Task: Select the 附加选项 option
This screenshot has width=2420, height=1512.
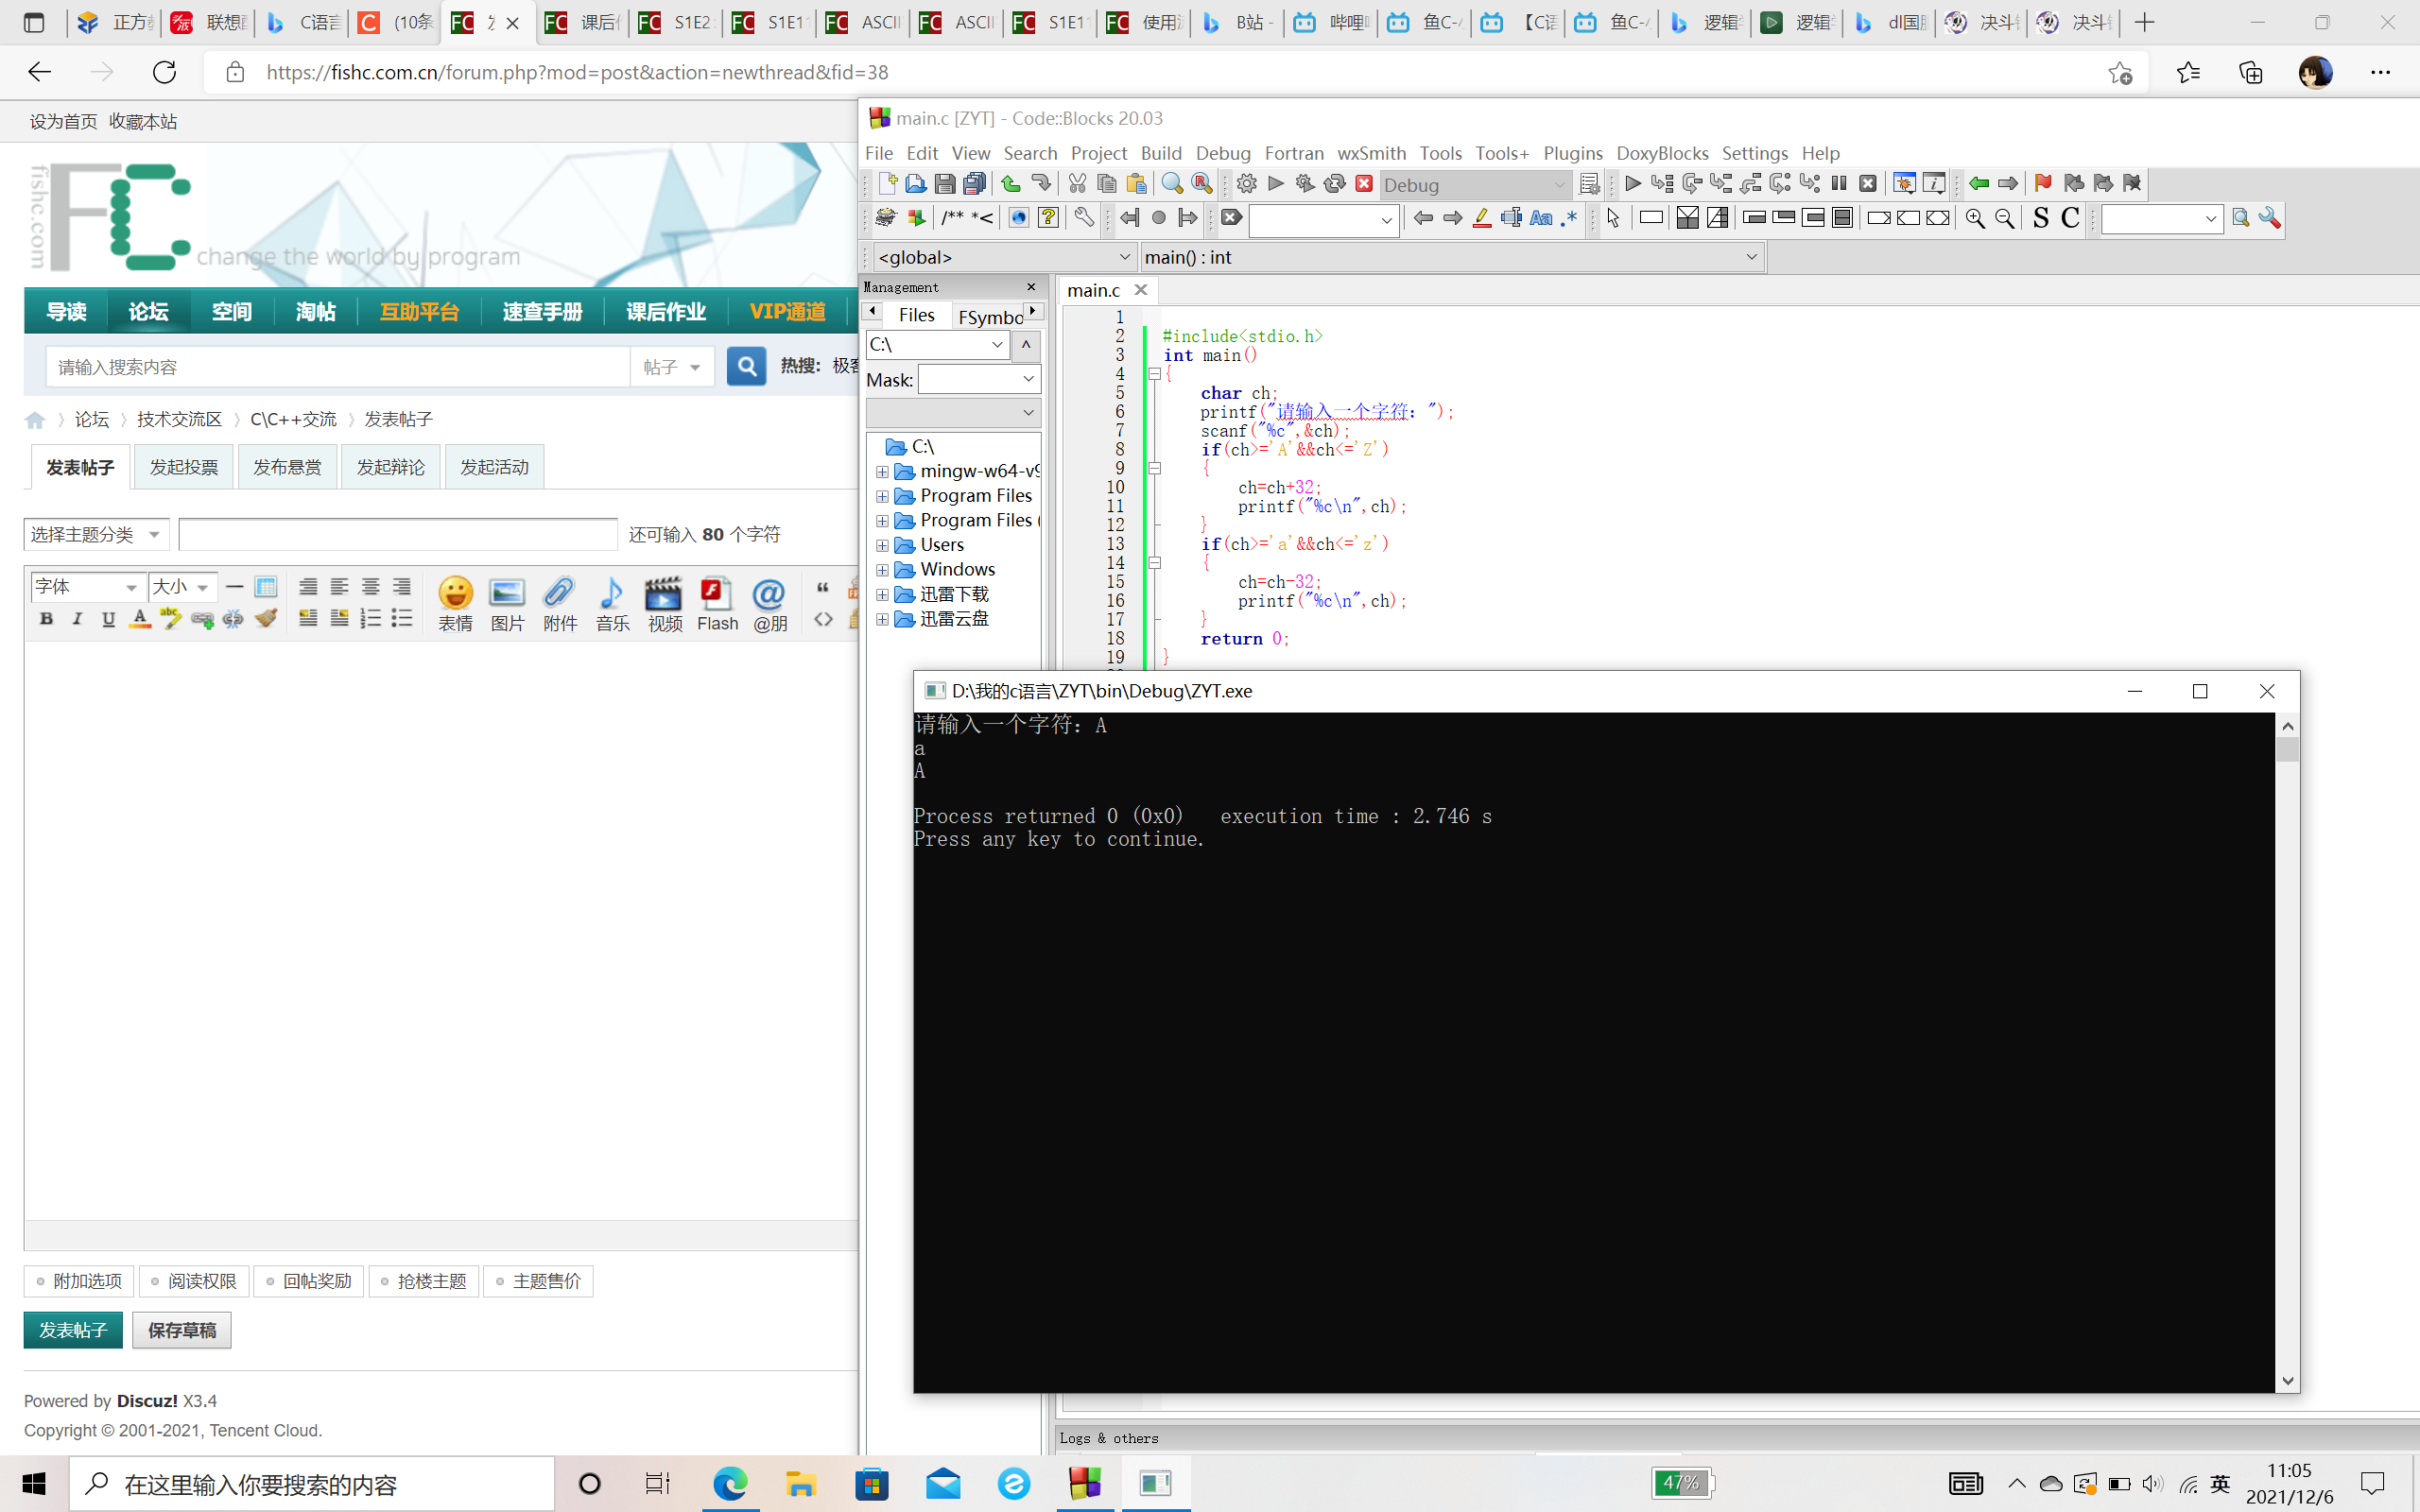Action: pyautogui.click(x=79, y=1281)
